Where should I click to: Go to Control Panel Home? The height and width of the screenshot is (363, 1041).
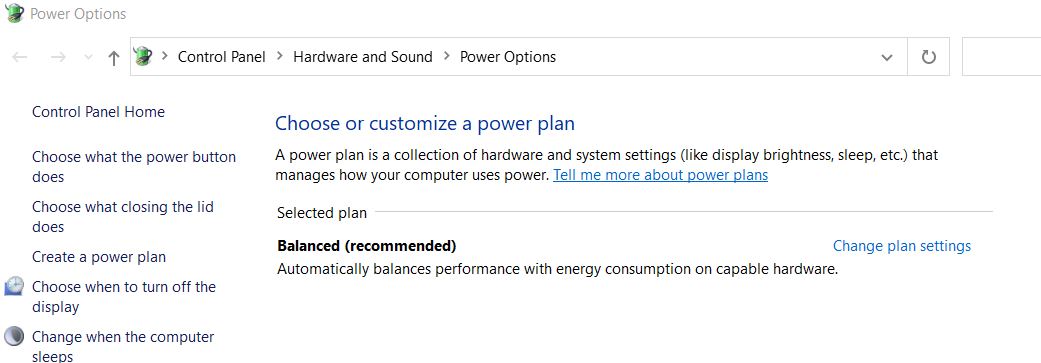[98, 111]
